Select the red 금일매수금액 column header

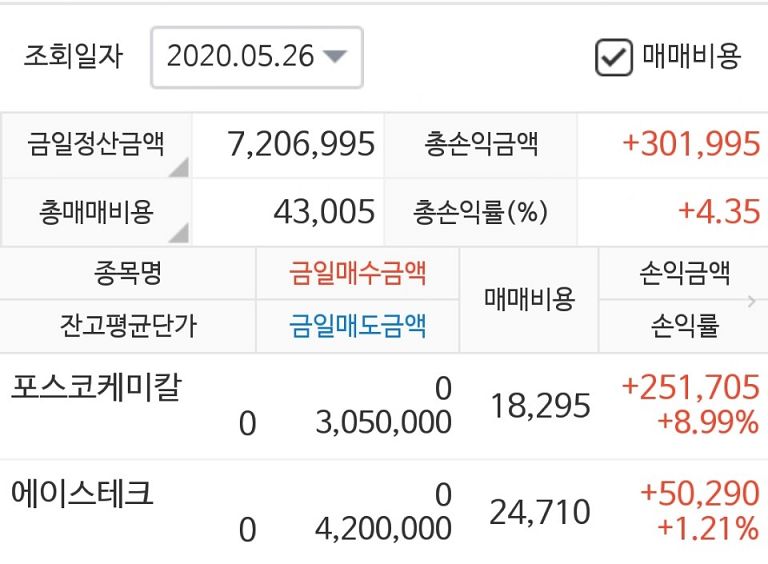(x=357, y=272)
